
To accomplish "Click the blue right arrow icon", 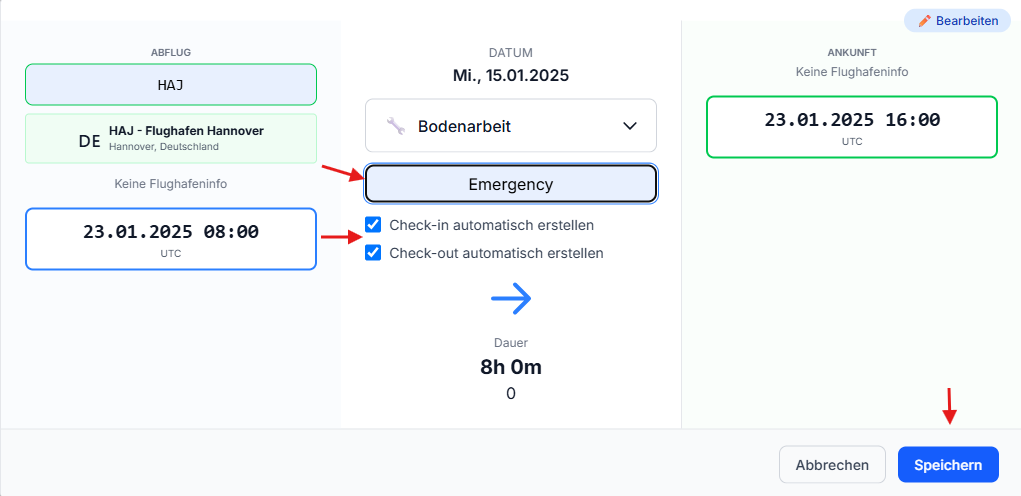I will coord(511,299).
